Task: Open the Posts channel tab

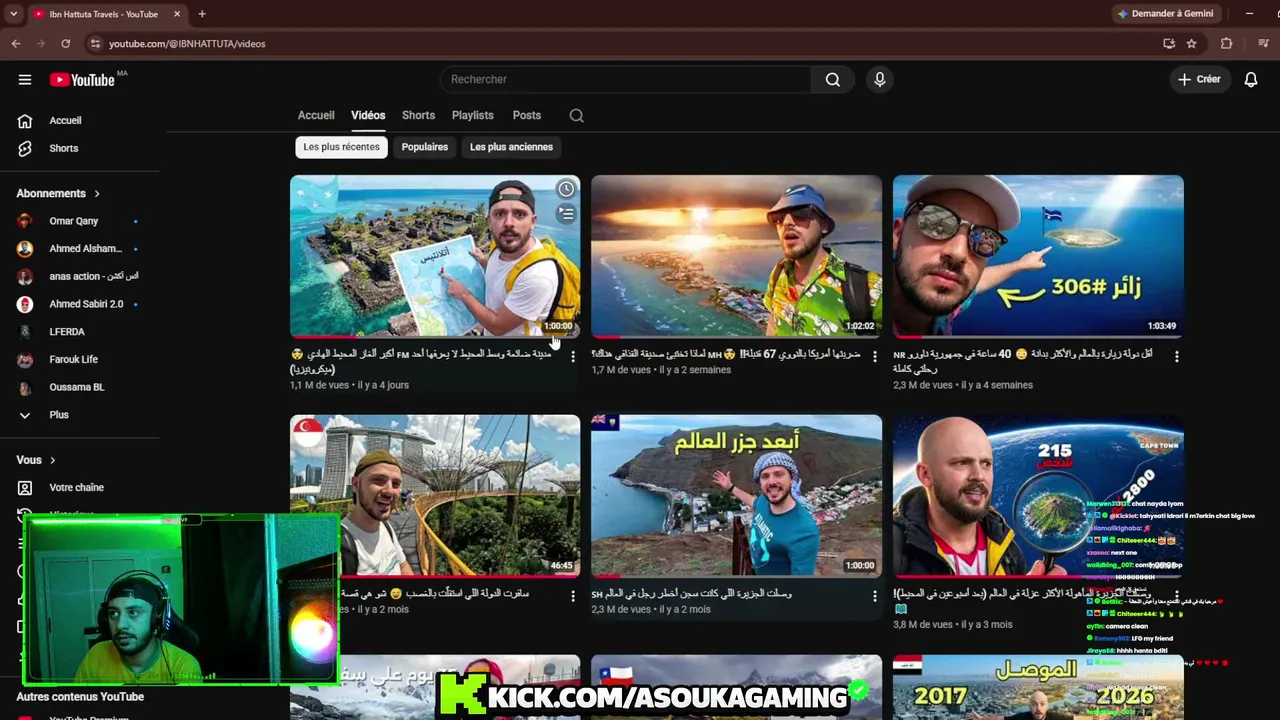Action: 527,116
